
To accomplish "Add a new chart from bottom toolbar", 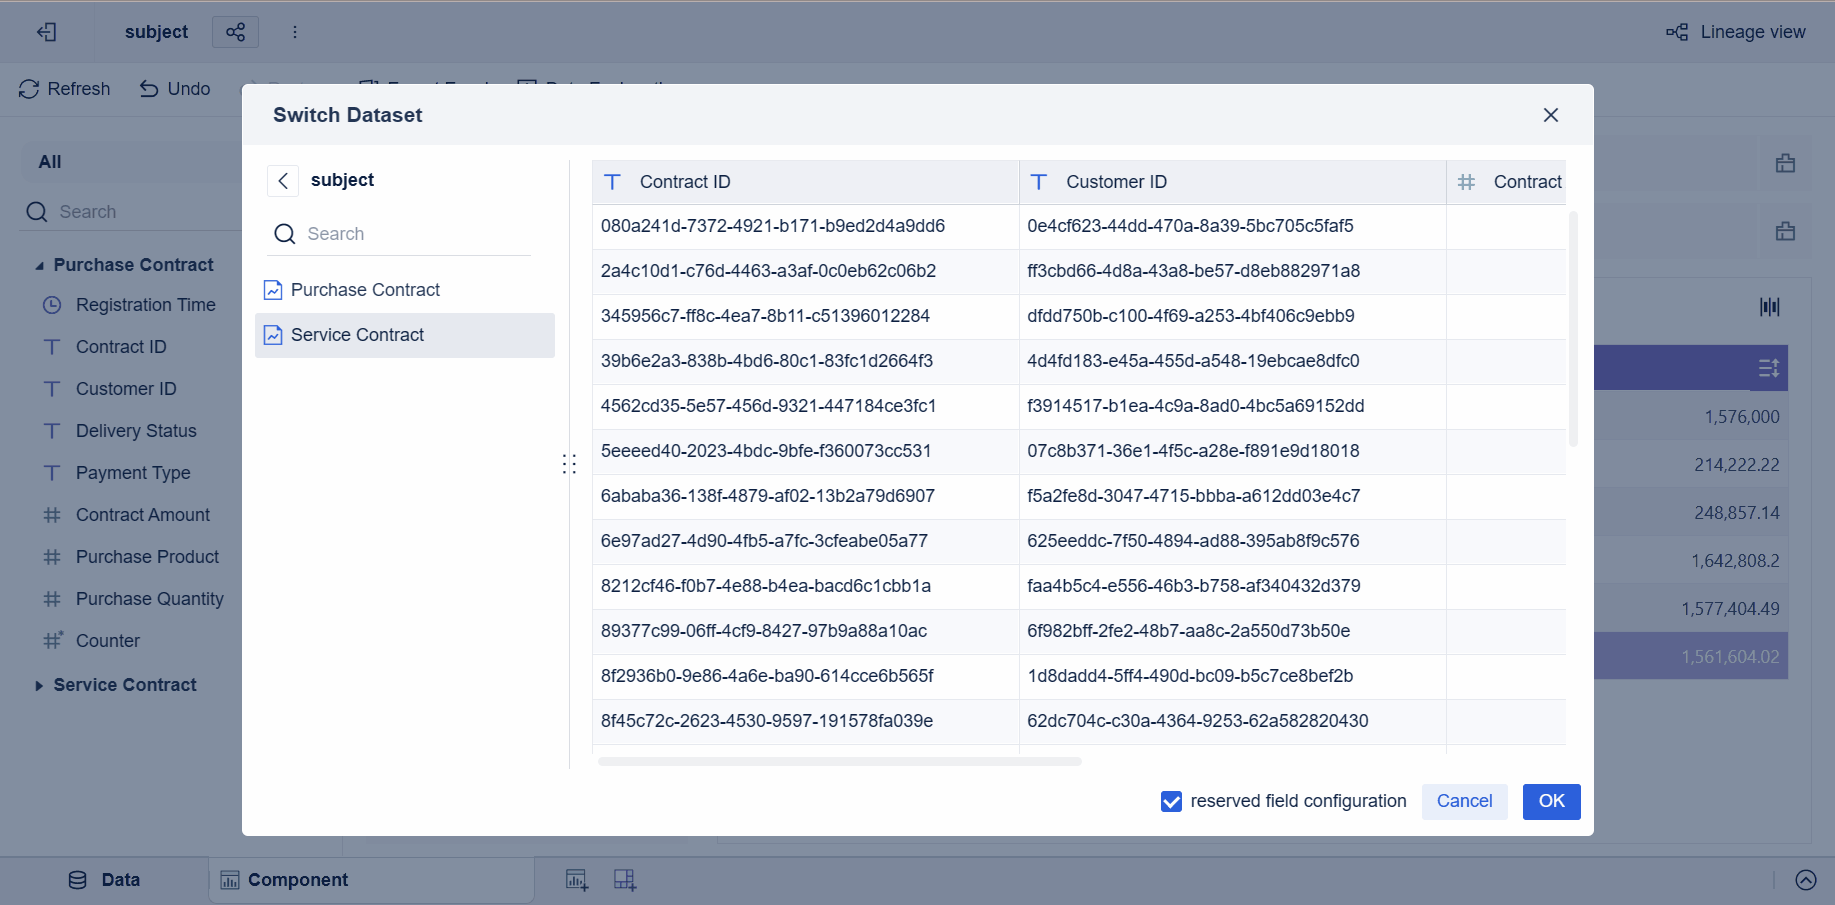I will point(577,879).
